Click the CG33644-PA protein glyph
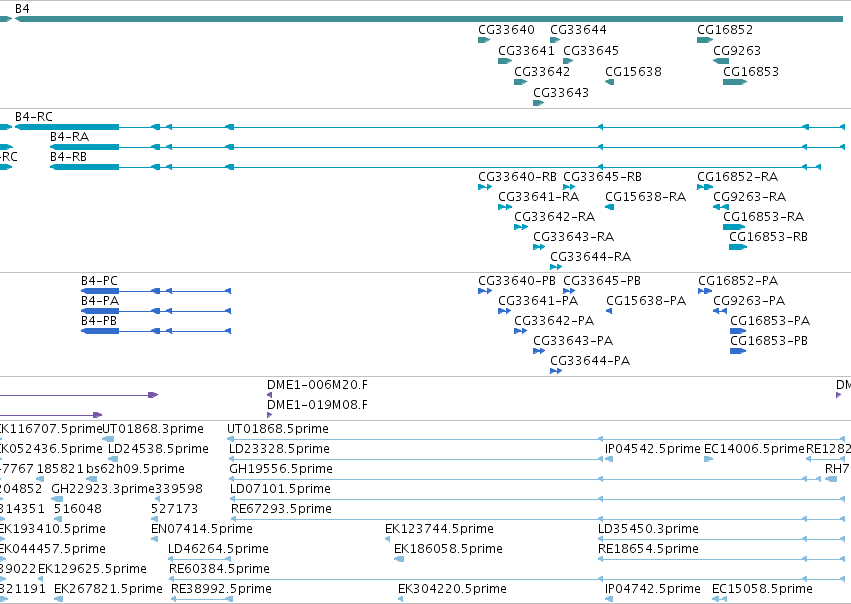Image resolution: width=851 pixels, height=604 pixels. point(556,372)
